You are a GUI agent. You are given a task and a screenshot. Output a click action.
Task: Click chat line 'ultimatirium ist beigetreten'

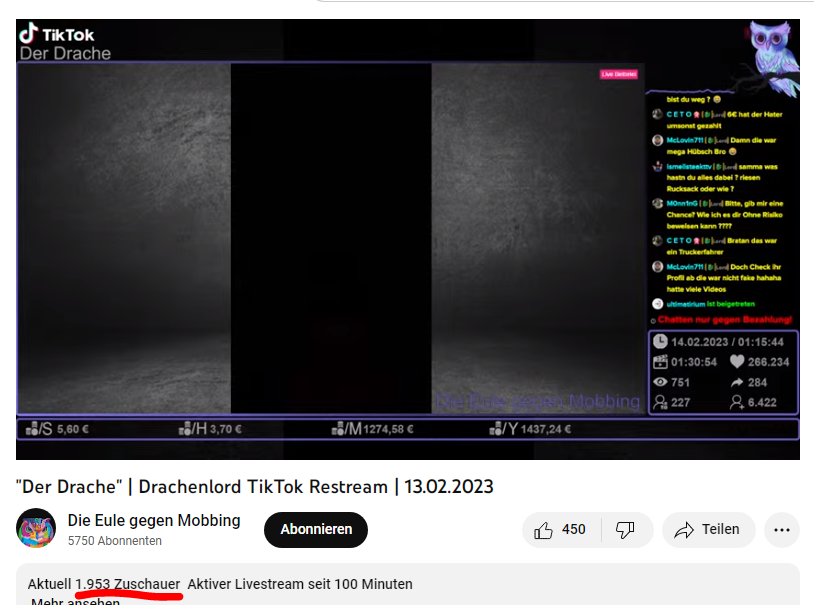711,304
